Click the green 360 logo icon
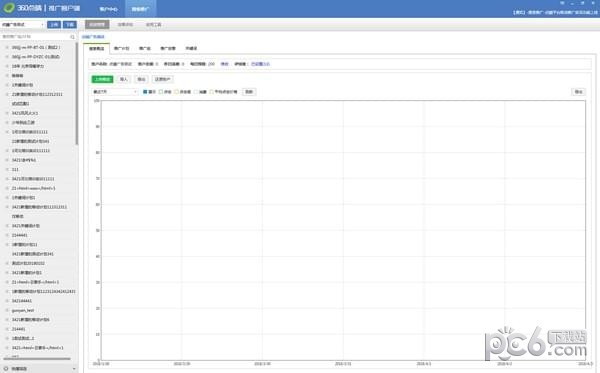 coord(9,8)
